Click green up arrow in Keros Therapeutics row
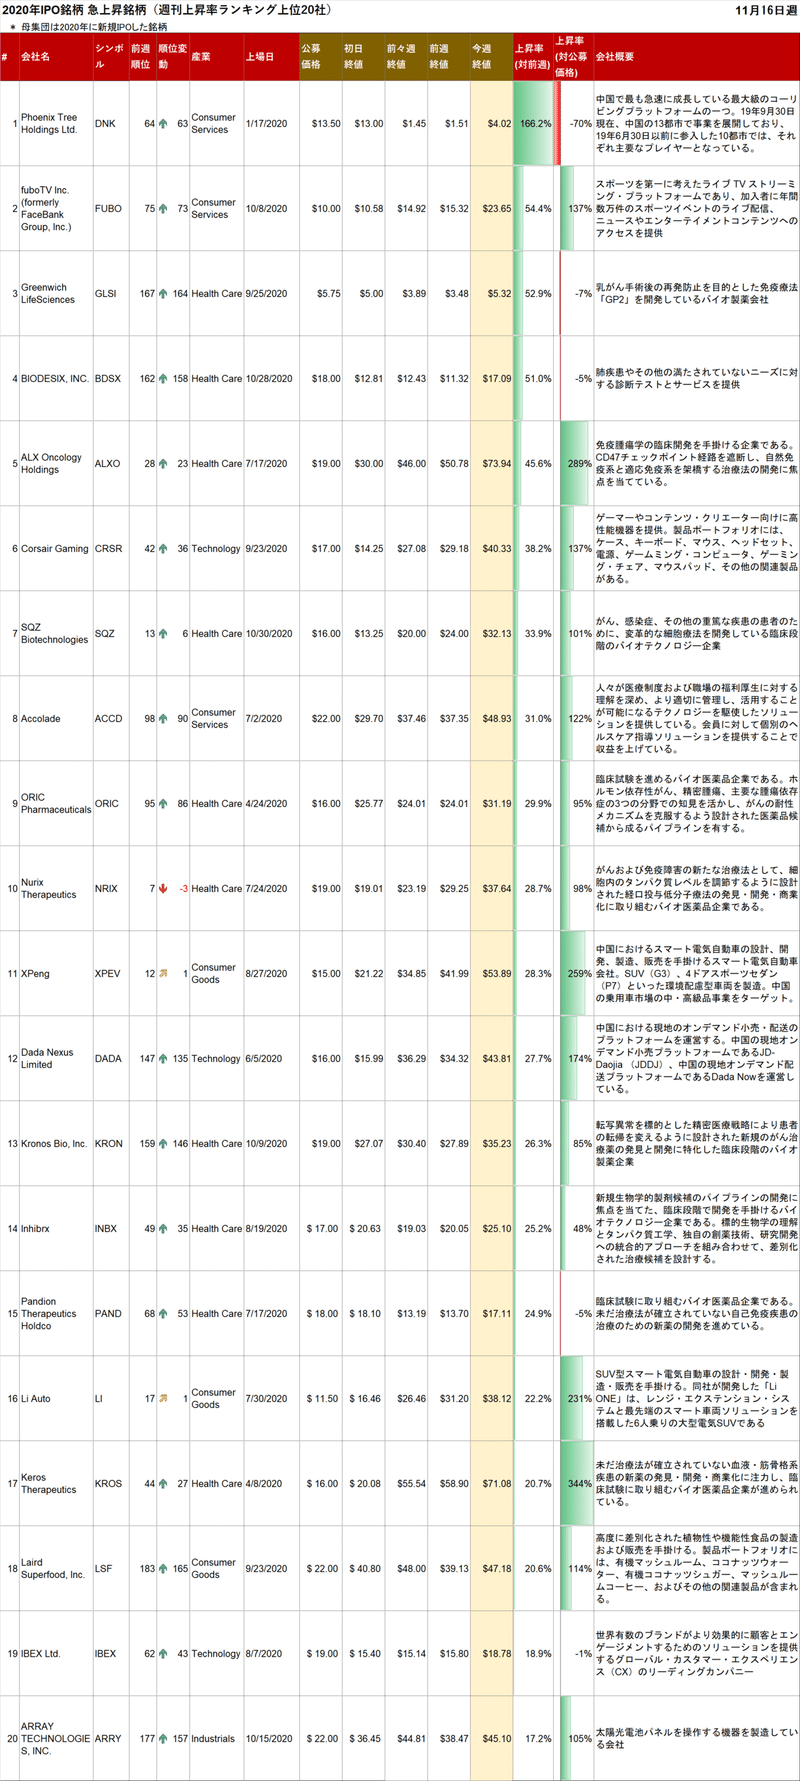This screenshot has width=800, height=1781. click(x=163, y=1484)
